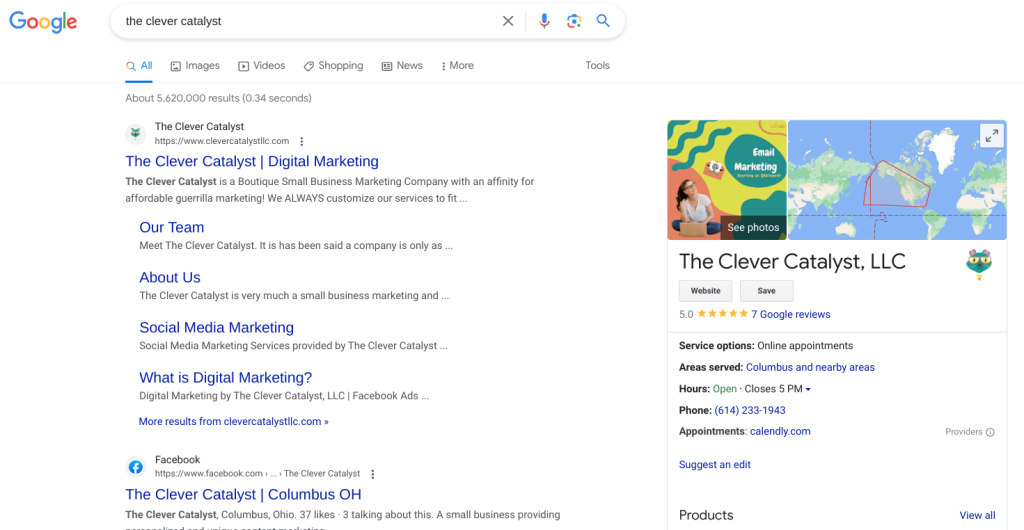Click the Google logo

tap(43, 22)
